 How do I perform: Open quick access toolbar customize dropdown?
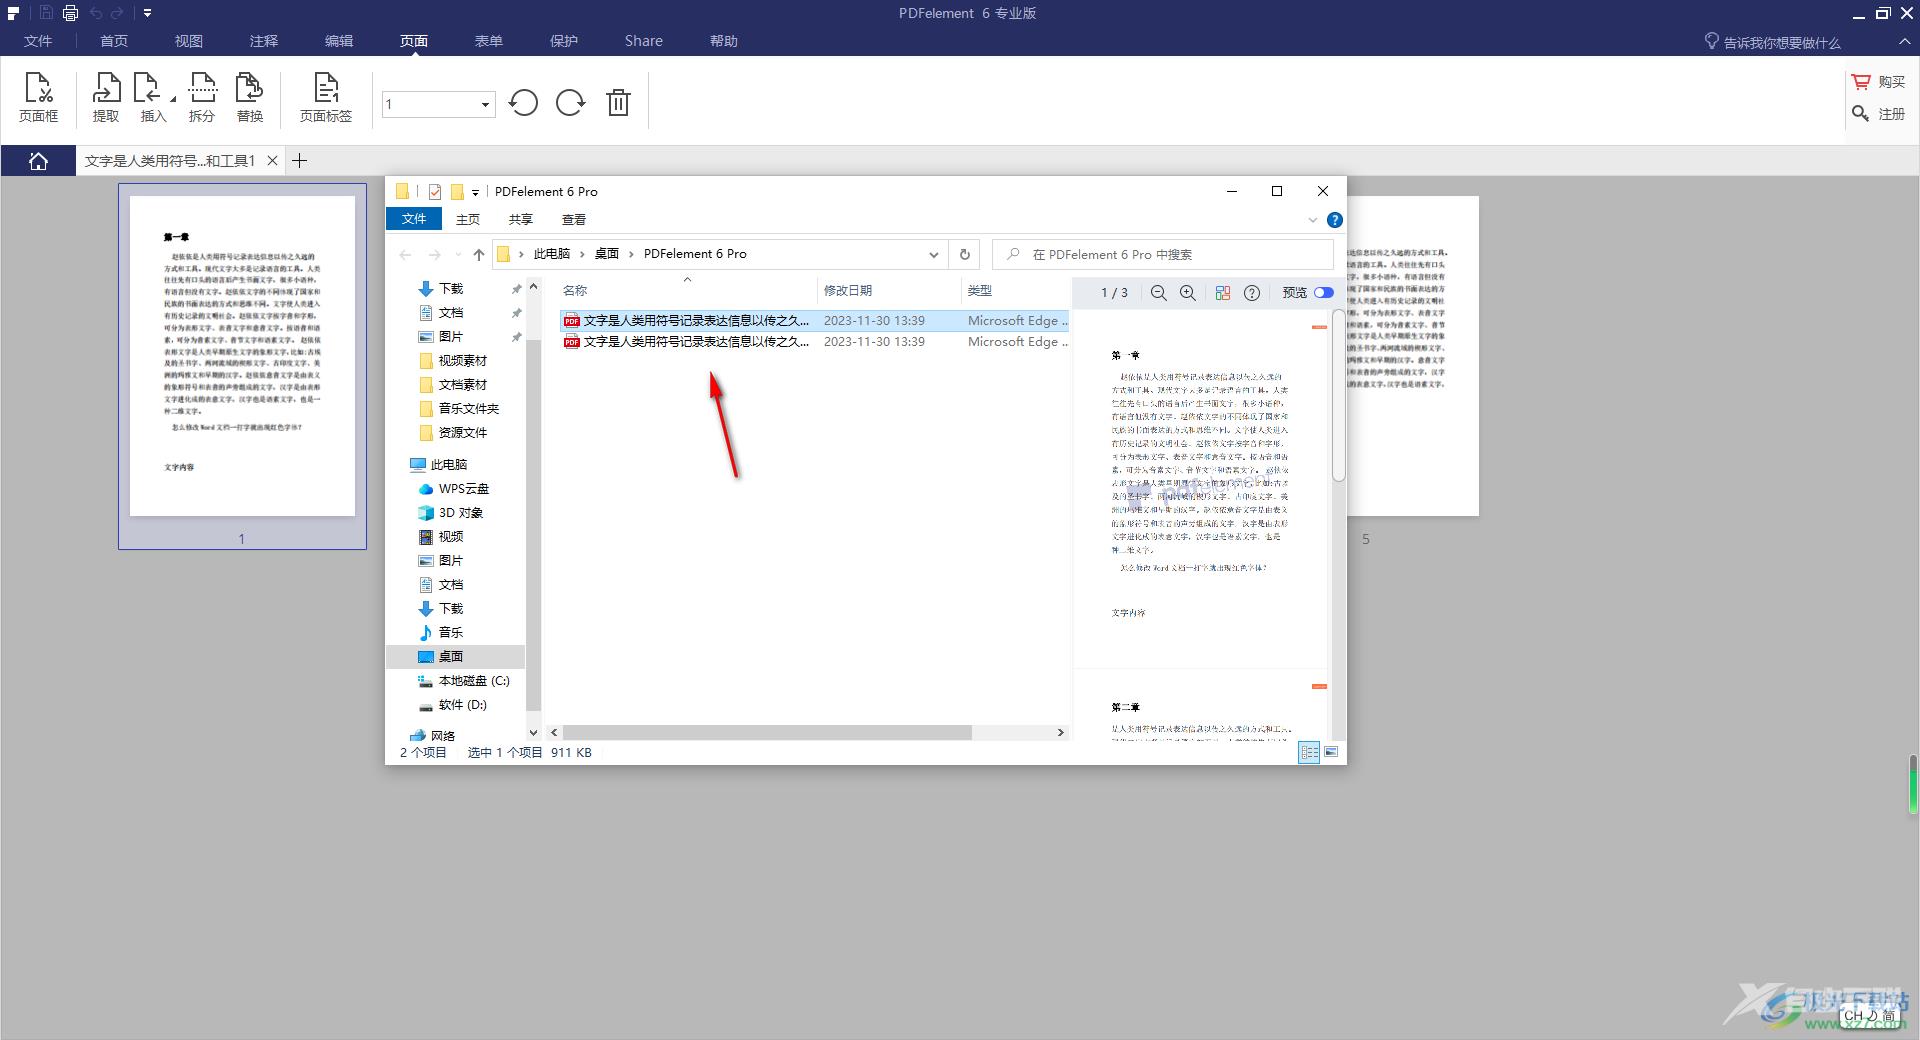147,13
